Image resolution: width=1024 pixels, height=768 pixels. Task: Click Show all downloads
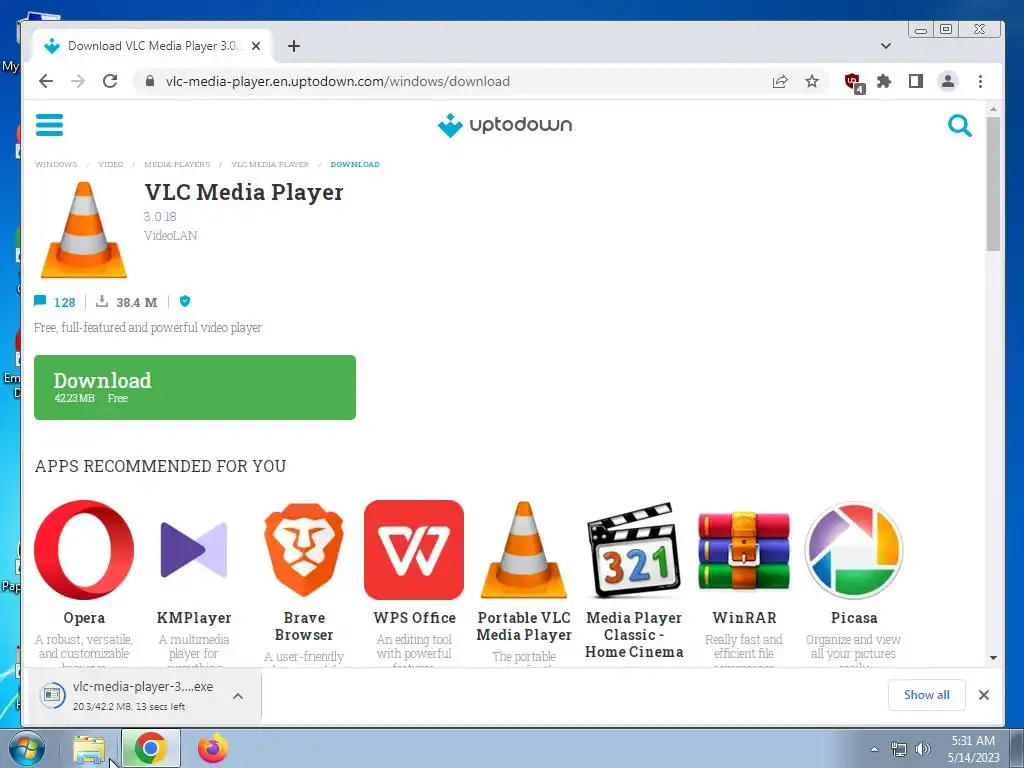927,695
